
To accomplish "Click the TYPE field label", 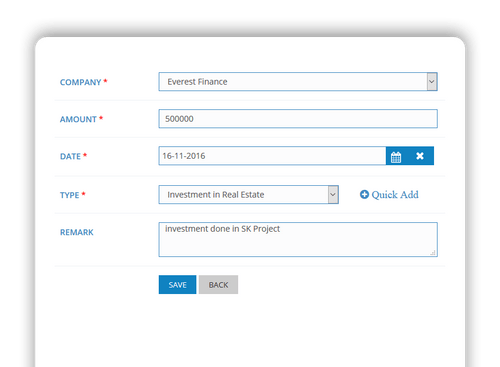I will pos(69,195).
